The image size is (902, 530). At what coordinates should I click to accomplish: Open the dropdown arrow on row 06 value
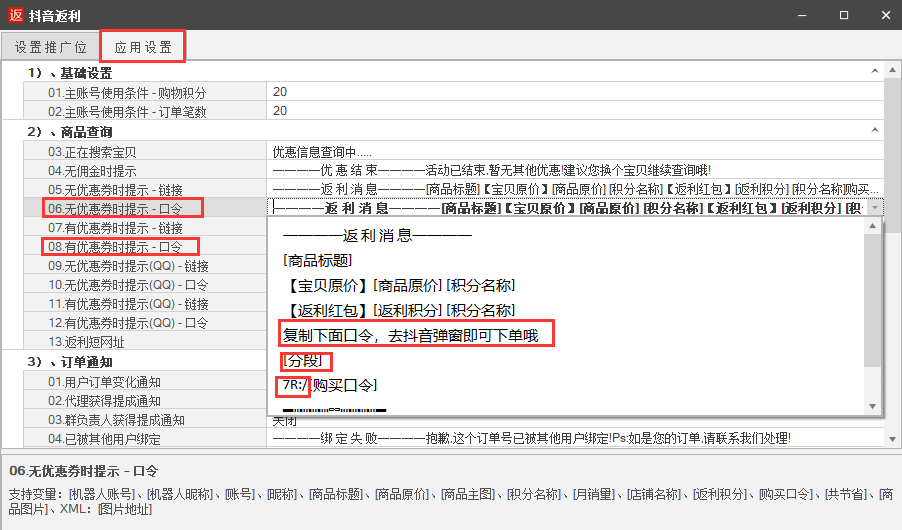(x=875, y=208)
